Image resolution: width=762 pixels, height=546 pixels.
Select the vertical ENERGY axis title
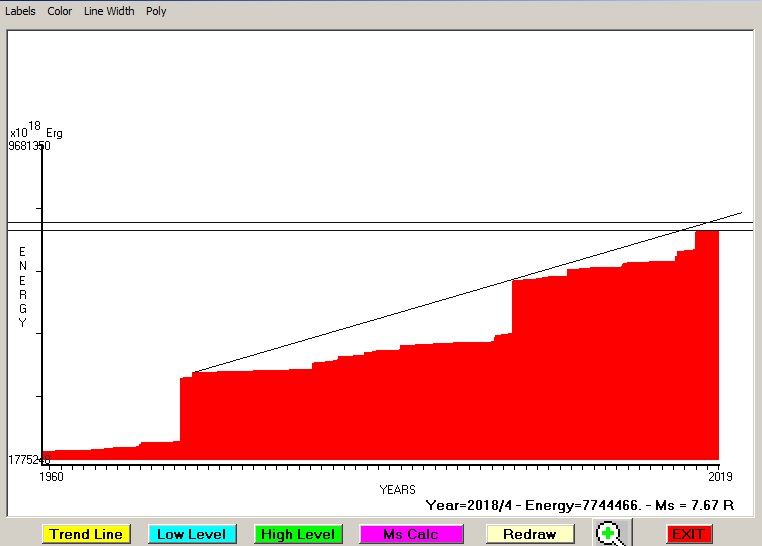pos(22,287)
